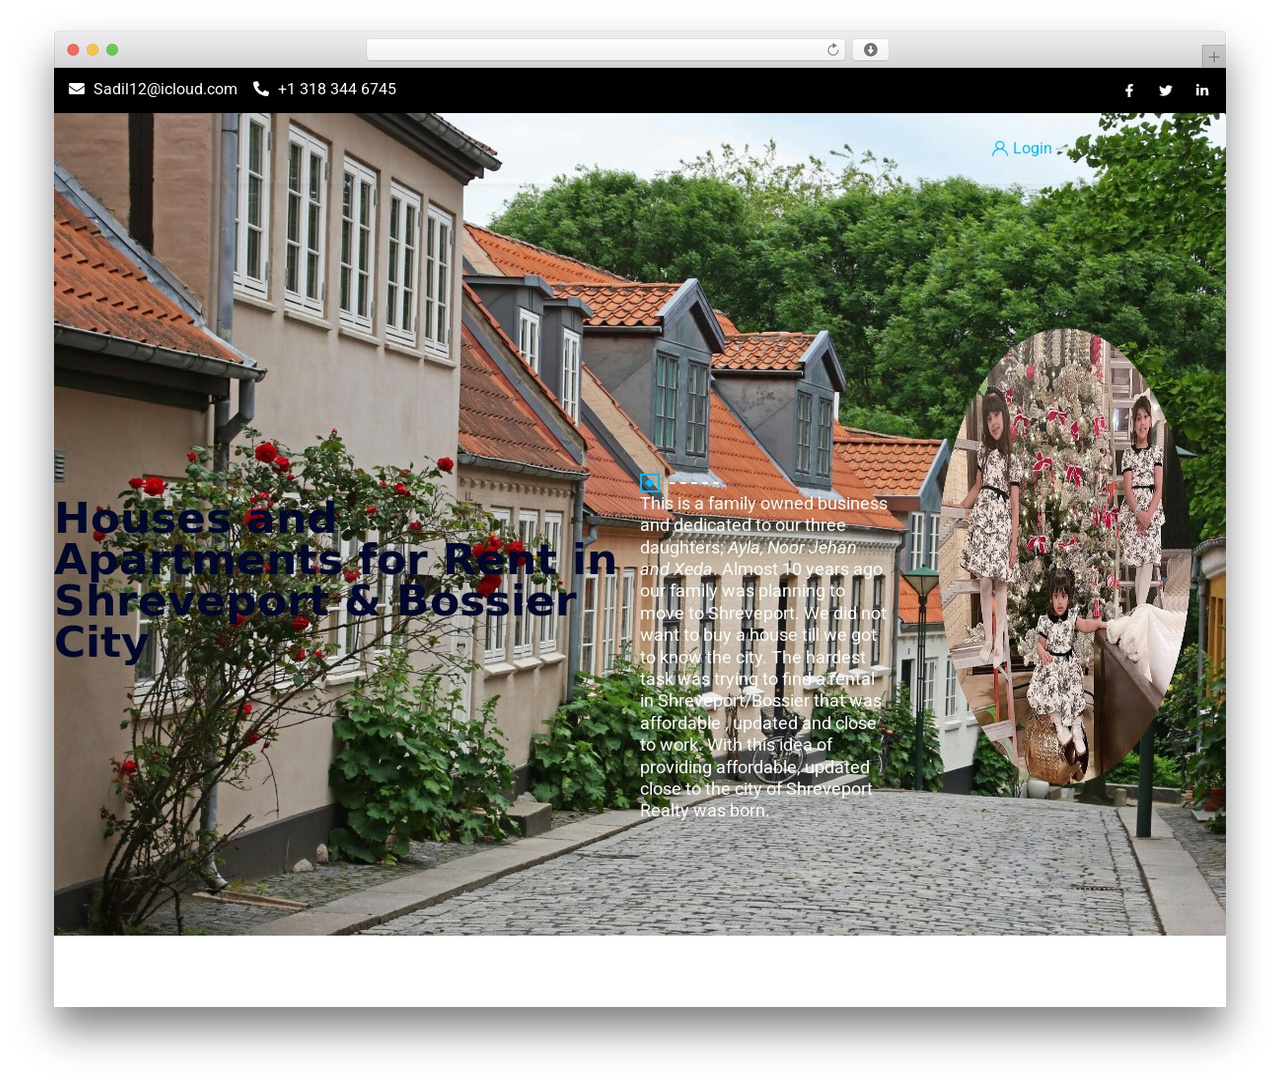The width and height of the screenshot is (1280, 1084).
Task: Call +1 318 344 6745
Action: [337, 89]
